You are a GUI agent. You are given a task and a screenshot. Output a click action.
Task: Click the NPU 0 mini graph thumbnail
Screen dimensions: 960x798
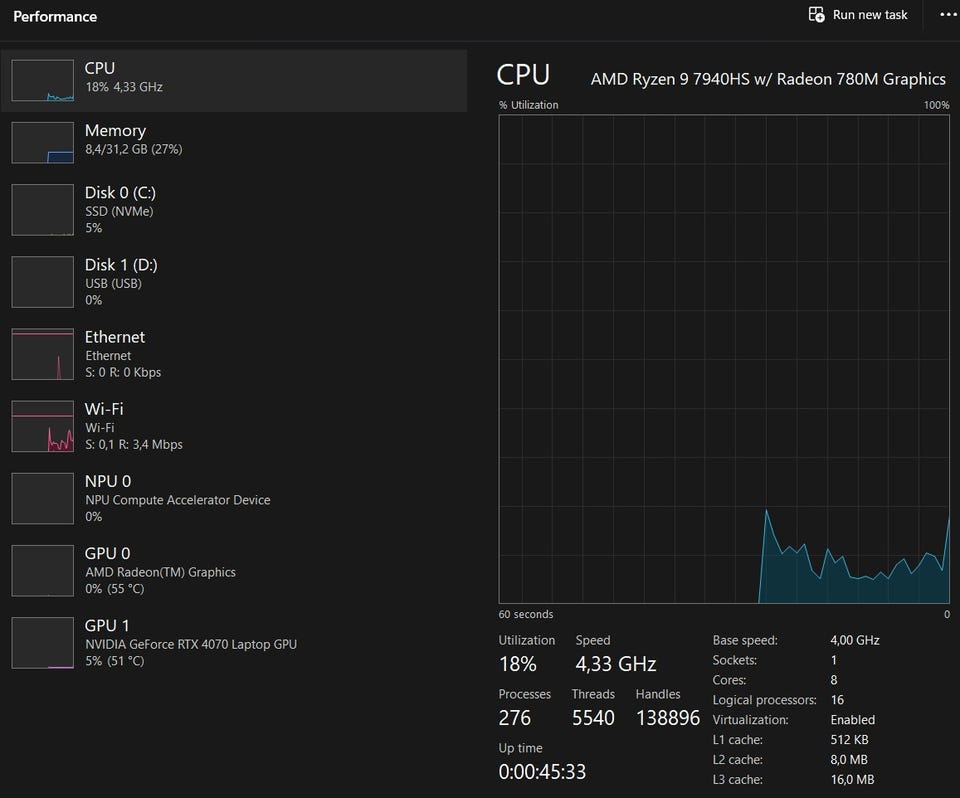43,499
